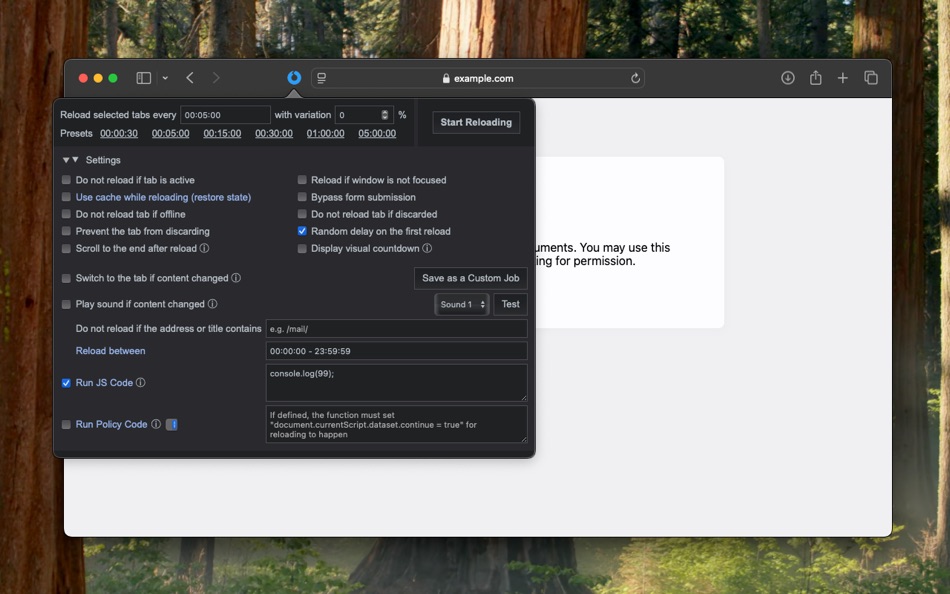The height and width of the screenshot is (594, 950).
Task: Show info for Play sound option
Action: [x=212, y=304]
